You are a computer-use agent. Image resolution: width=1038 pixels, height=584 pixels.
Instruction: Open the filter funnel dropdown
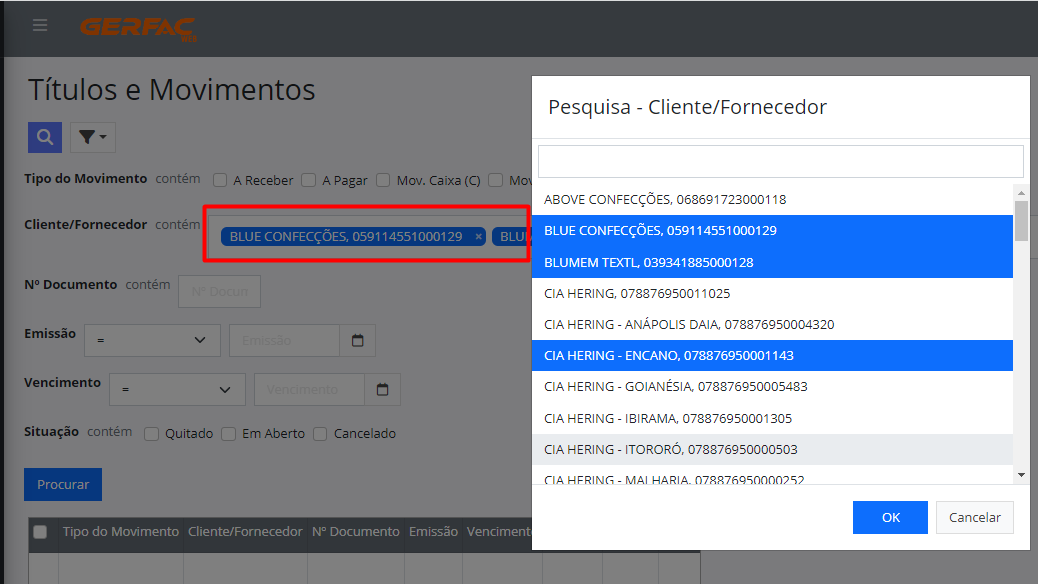tap(93, 137)
